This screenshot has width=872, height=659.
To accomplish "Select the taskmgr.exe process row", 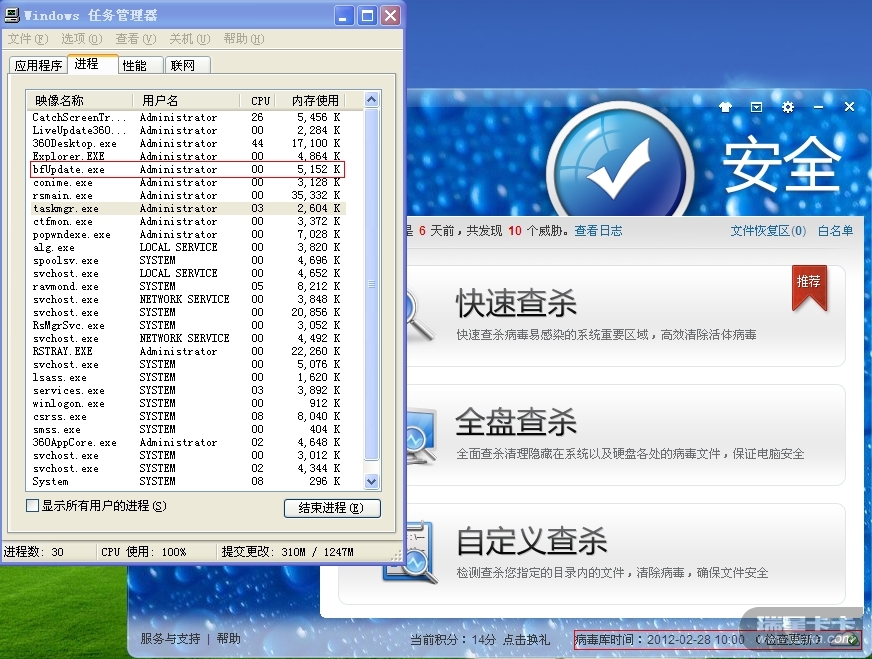I will coord(187,209).
